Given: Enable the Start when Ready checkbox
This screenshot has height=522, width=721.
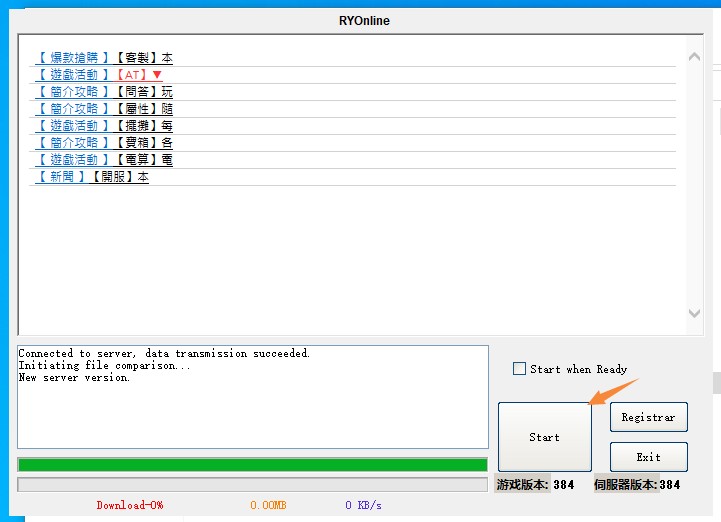Looking at the screenshot, I should point(519,369).
